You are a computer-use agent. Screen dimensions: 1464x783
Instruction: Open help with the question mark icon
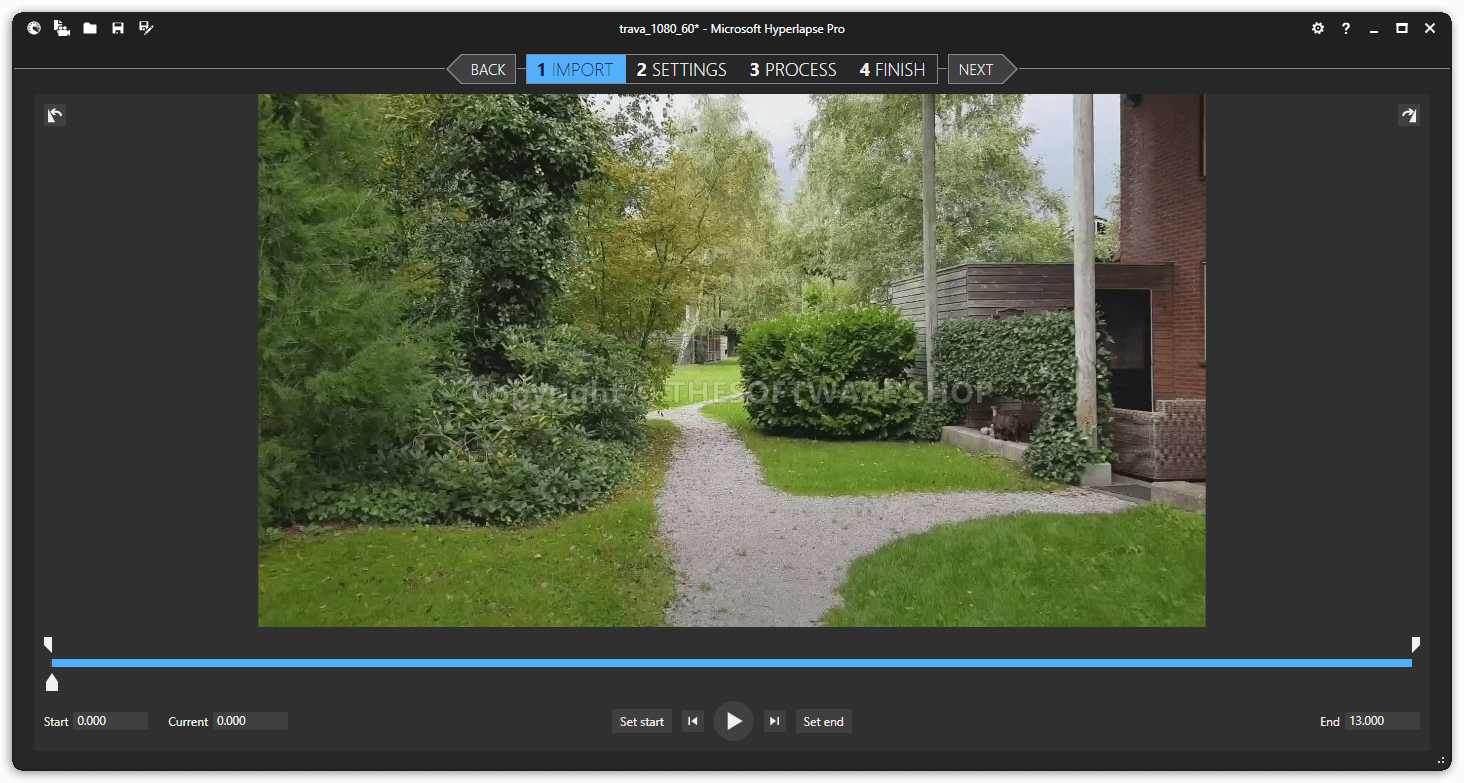1346,28
